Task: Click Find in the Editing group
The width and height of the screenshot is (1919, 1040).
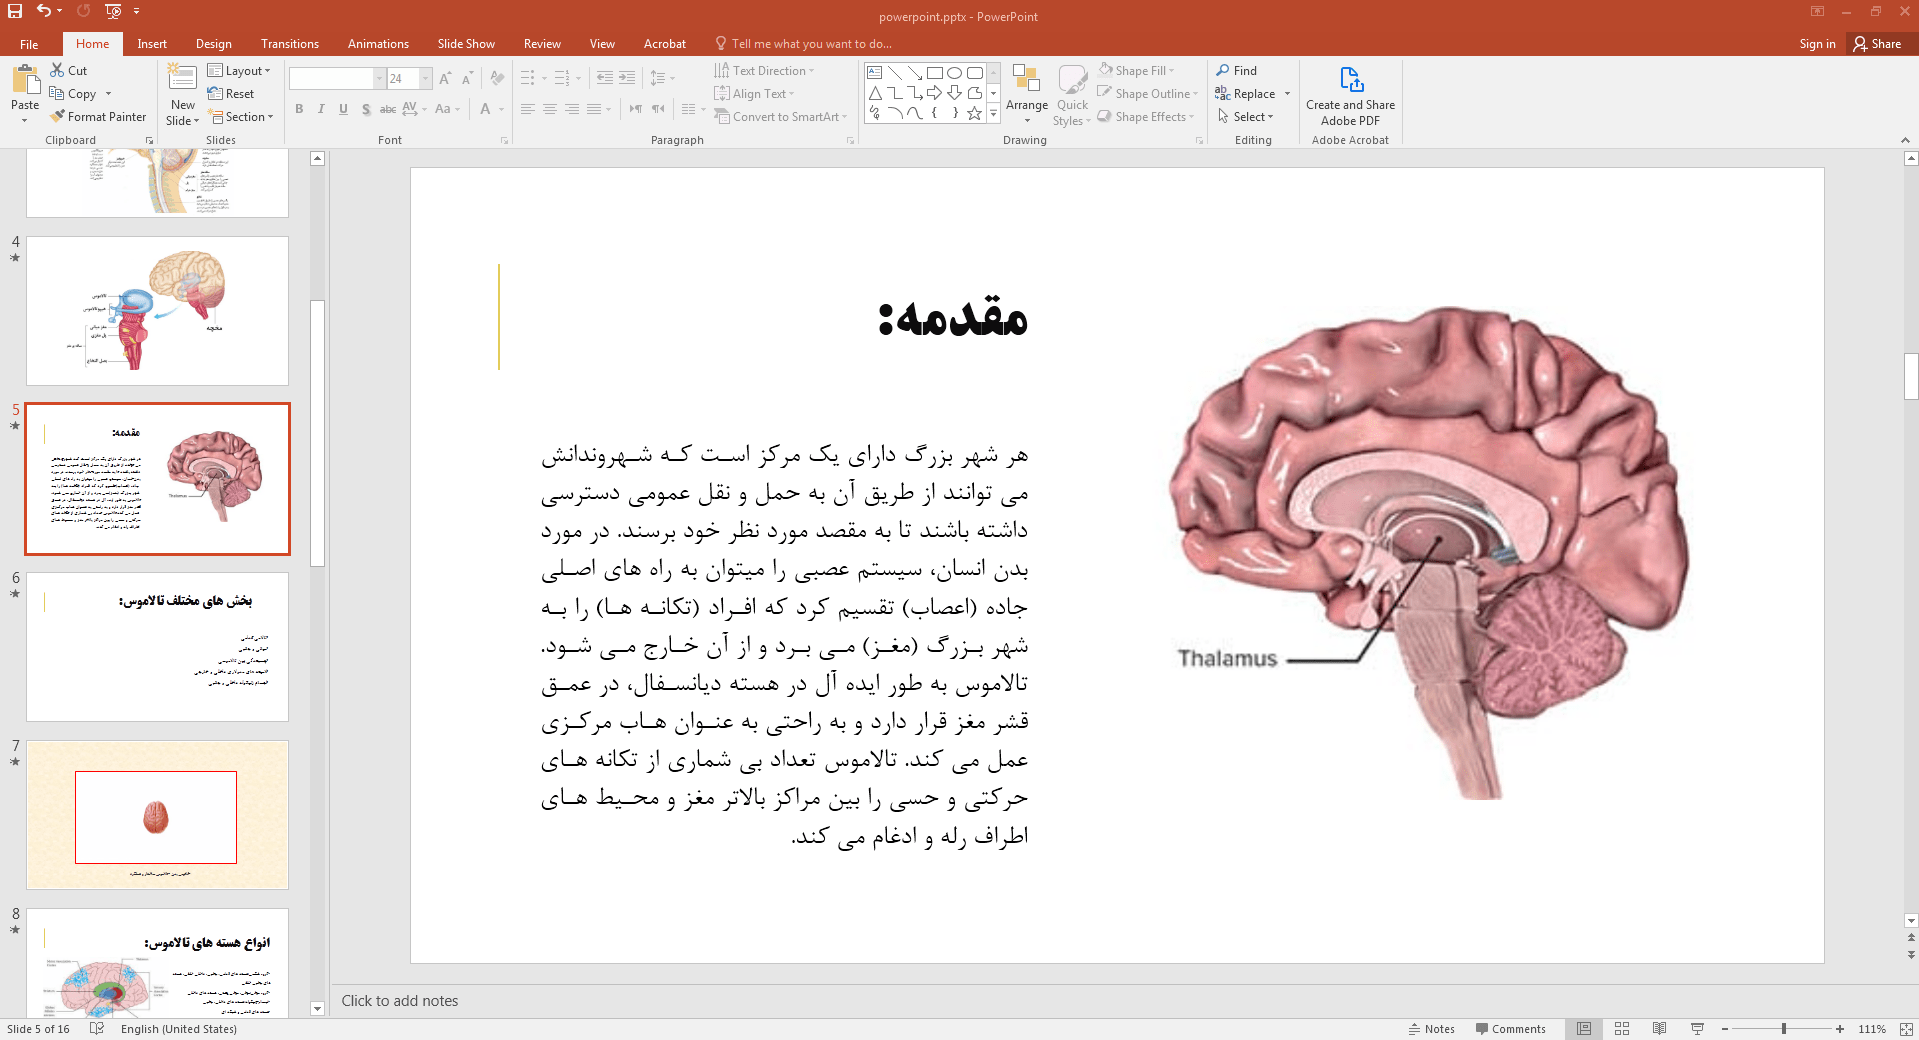Action: (x=1237, y=71)
